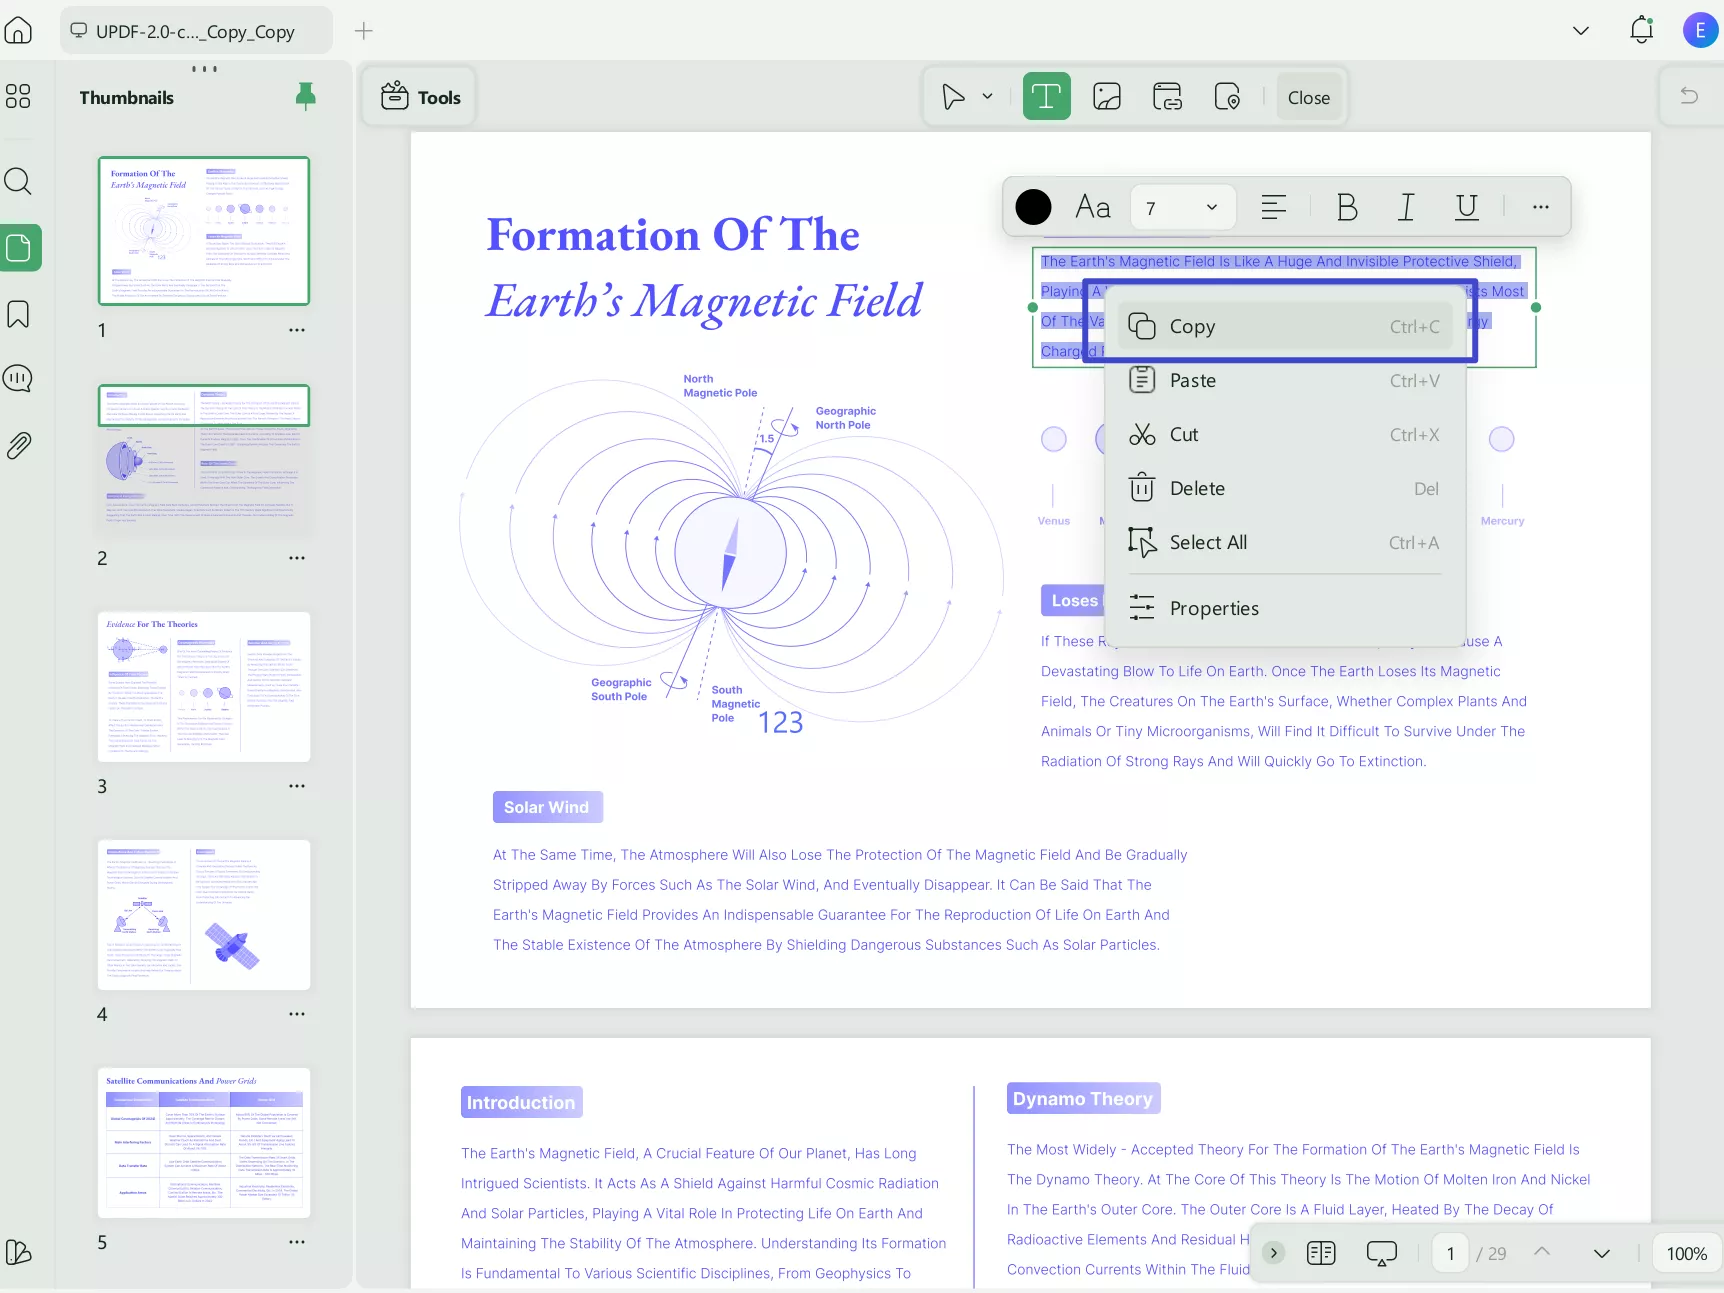The height and width of the screenshot is (1293, 1724).
Task: Open options menu for page 3 thumbnail
Action: coord(297,786)
